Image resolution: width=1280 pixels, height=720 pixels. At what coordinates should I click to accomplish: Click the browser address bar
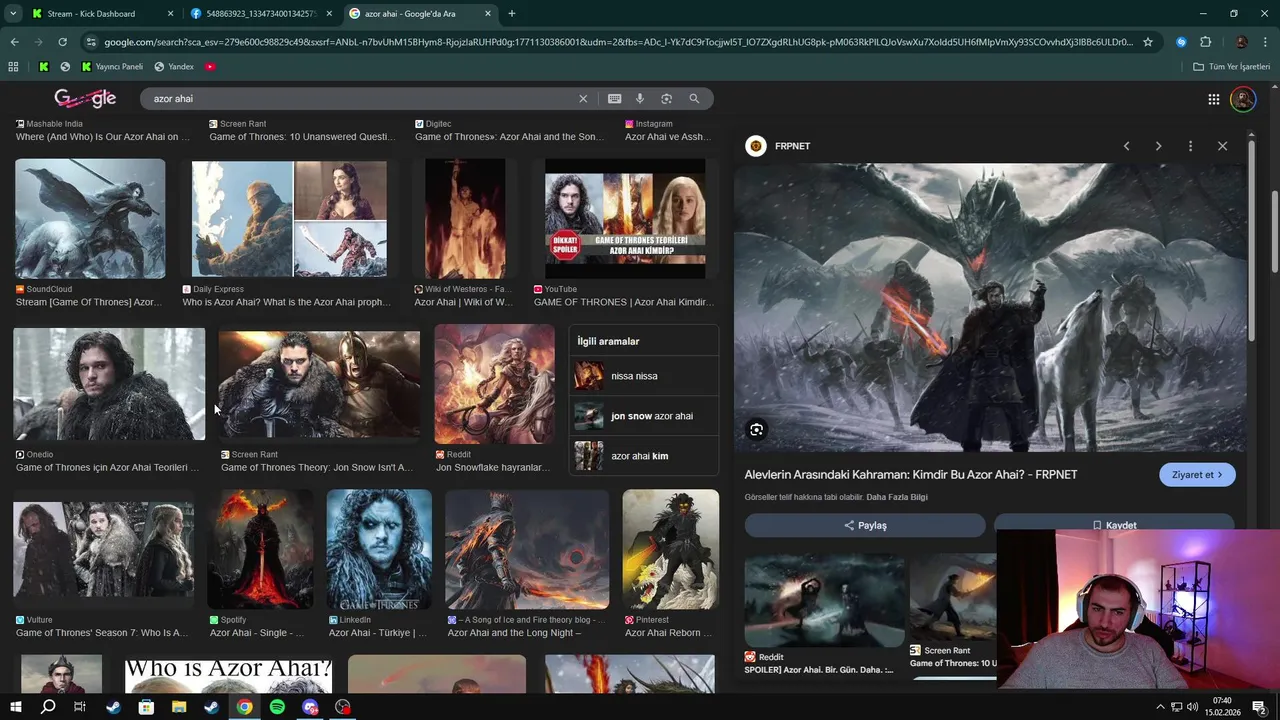618,42
